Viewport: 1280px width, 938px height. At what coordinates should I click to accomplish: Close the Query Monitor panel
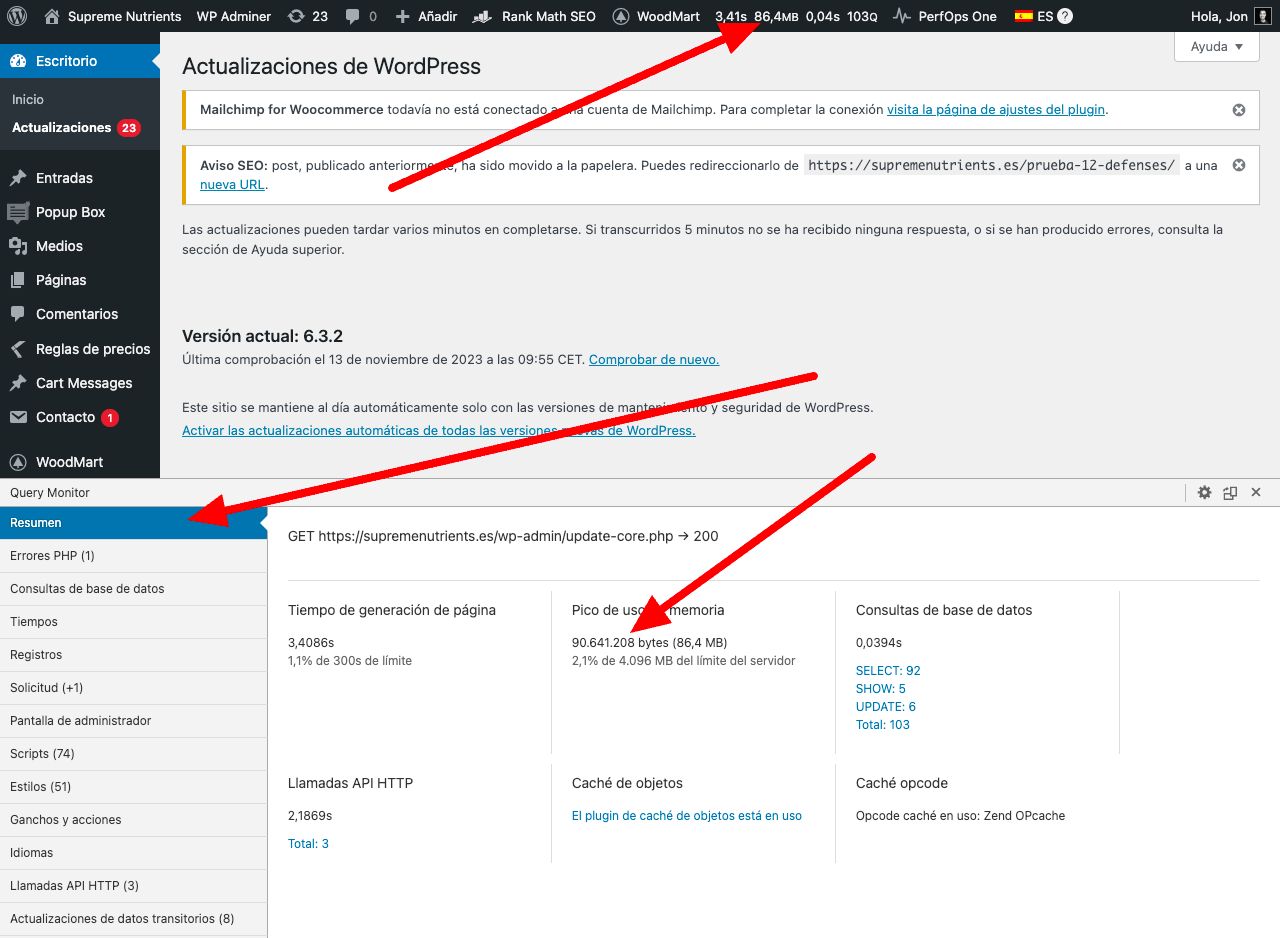pyautogui.click(x=1256, y=493)
